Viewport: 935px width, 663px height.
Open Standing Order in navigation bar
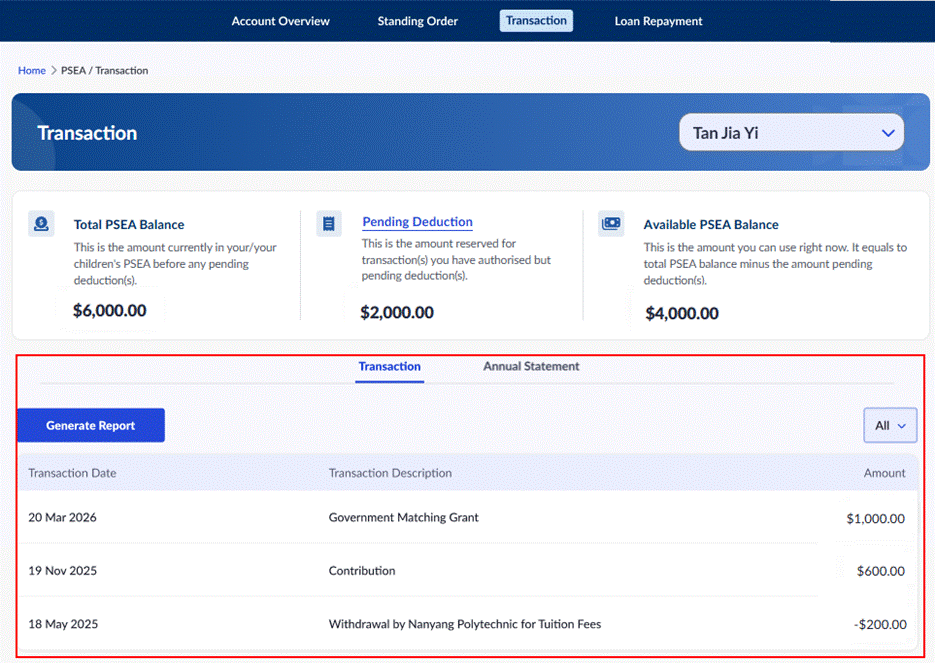(x=417, y=21)
